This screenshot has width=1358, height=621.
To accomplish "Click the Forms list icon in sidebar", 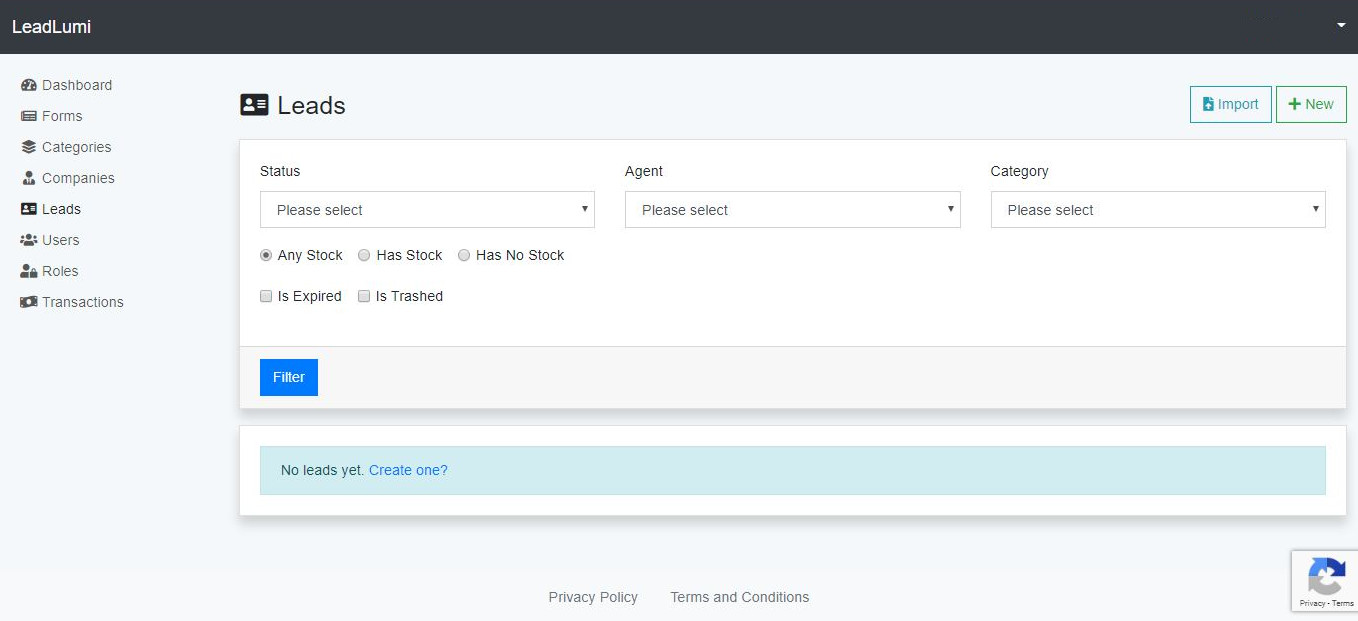I will pyautogui.click(x=28, y=116).
